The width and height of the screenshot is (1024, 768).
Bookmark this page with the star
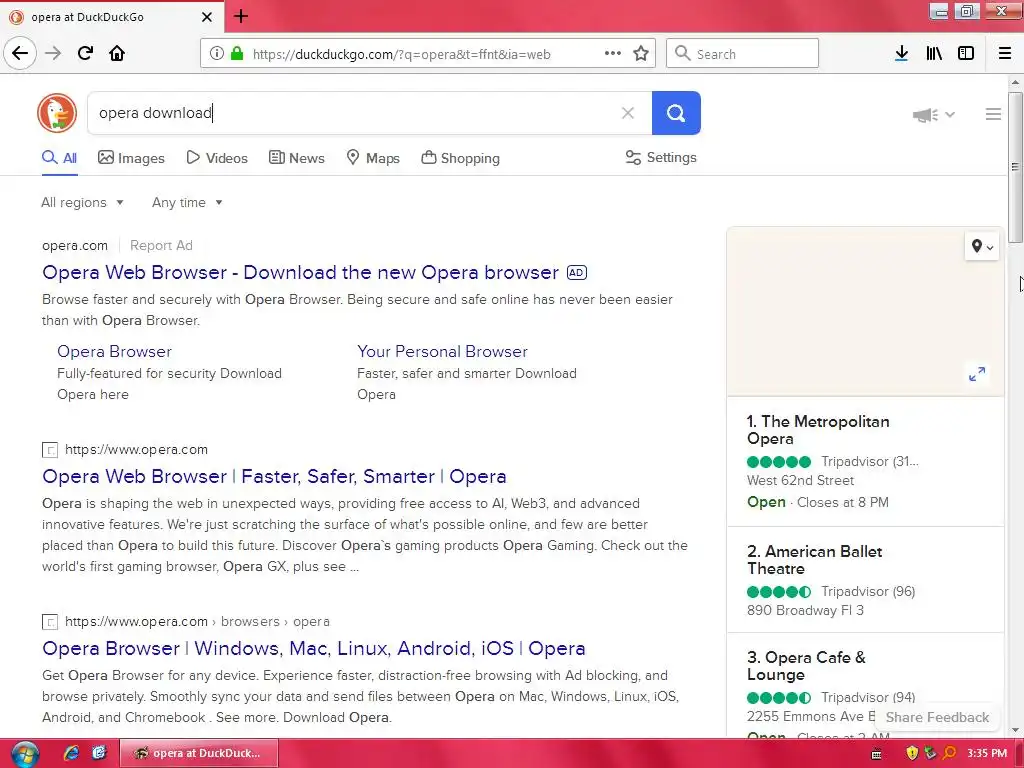(641, 54)
